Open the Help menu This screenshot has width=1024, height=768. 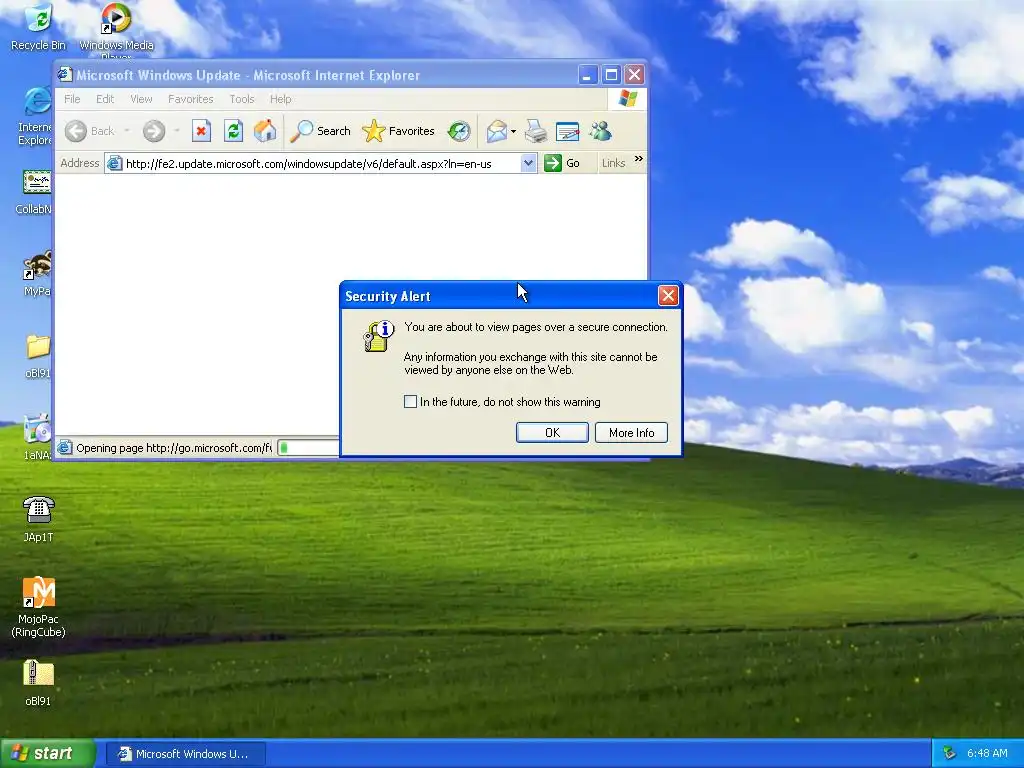(281, 99)
